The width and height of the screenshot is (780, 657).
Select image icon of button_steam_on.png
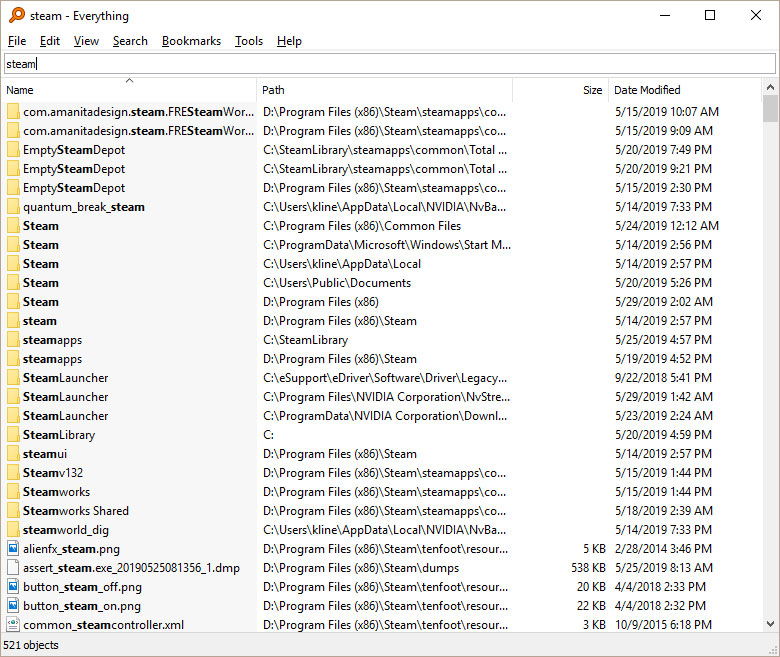13,606
